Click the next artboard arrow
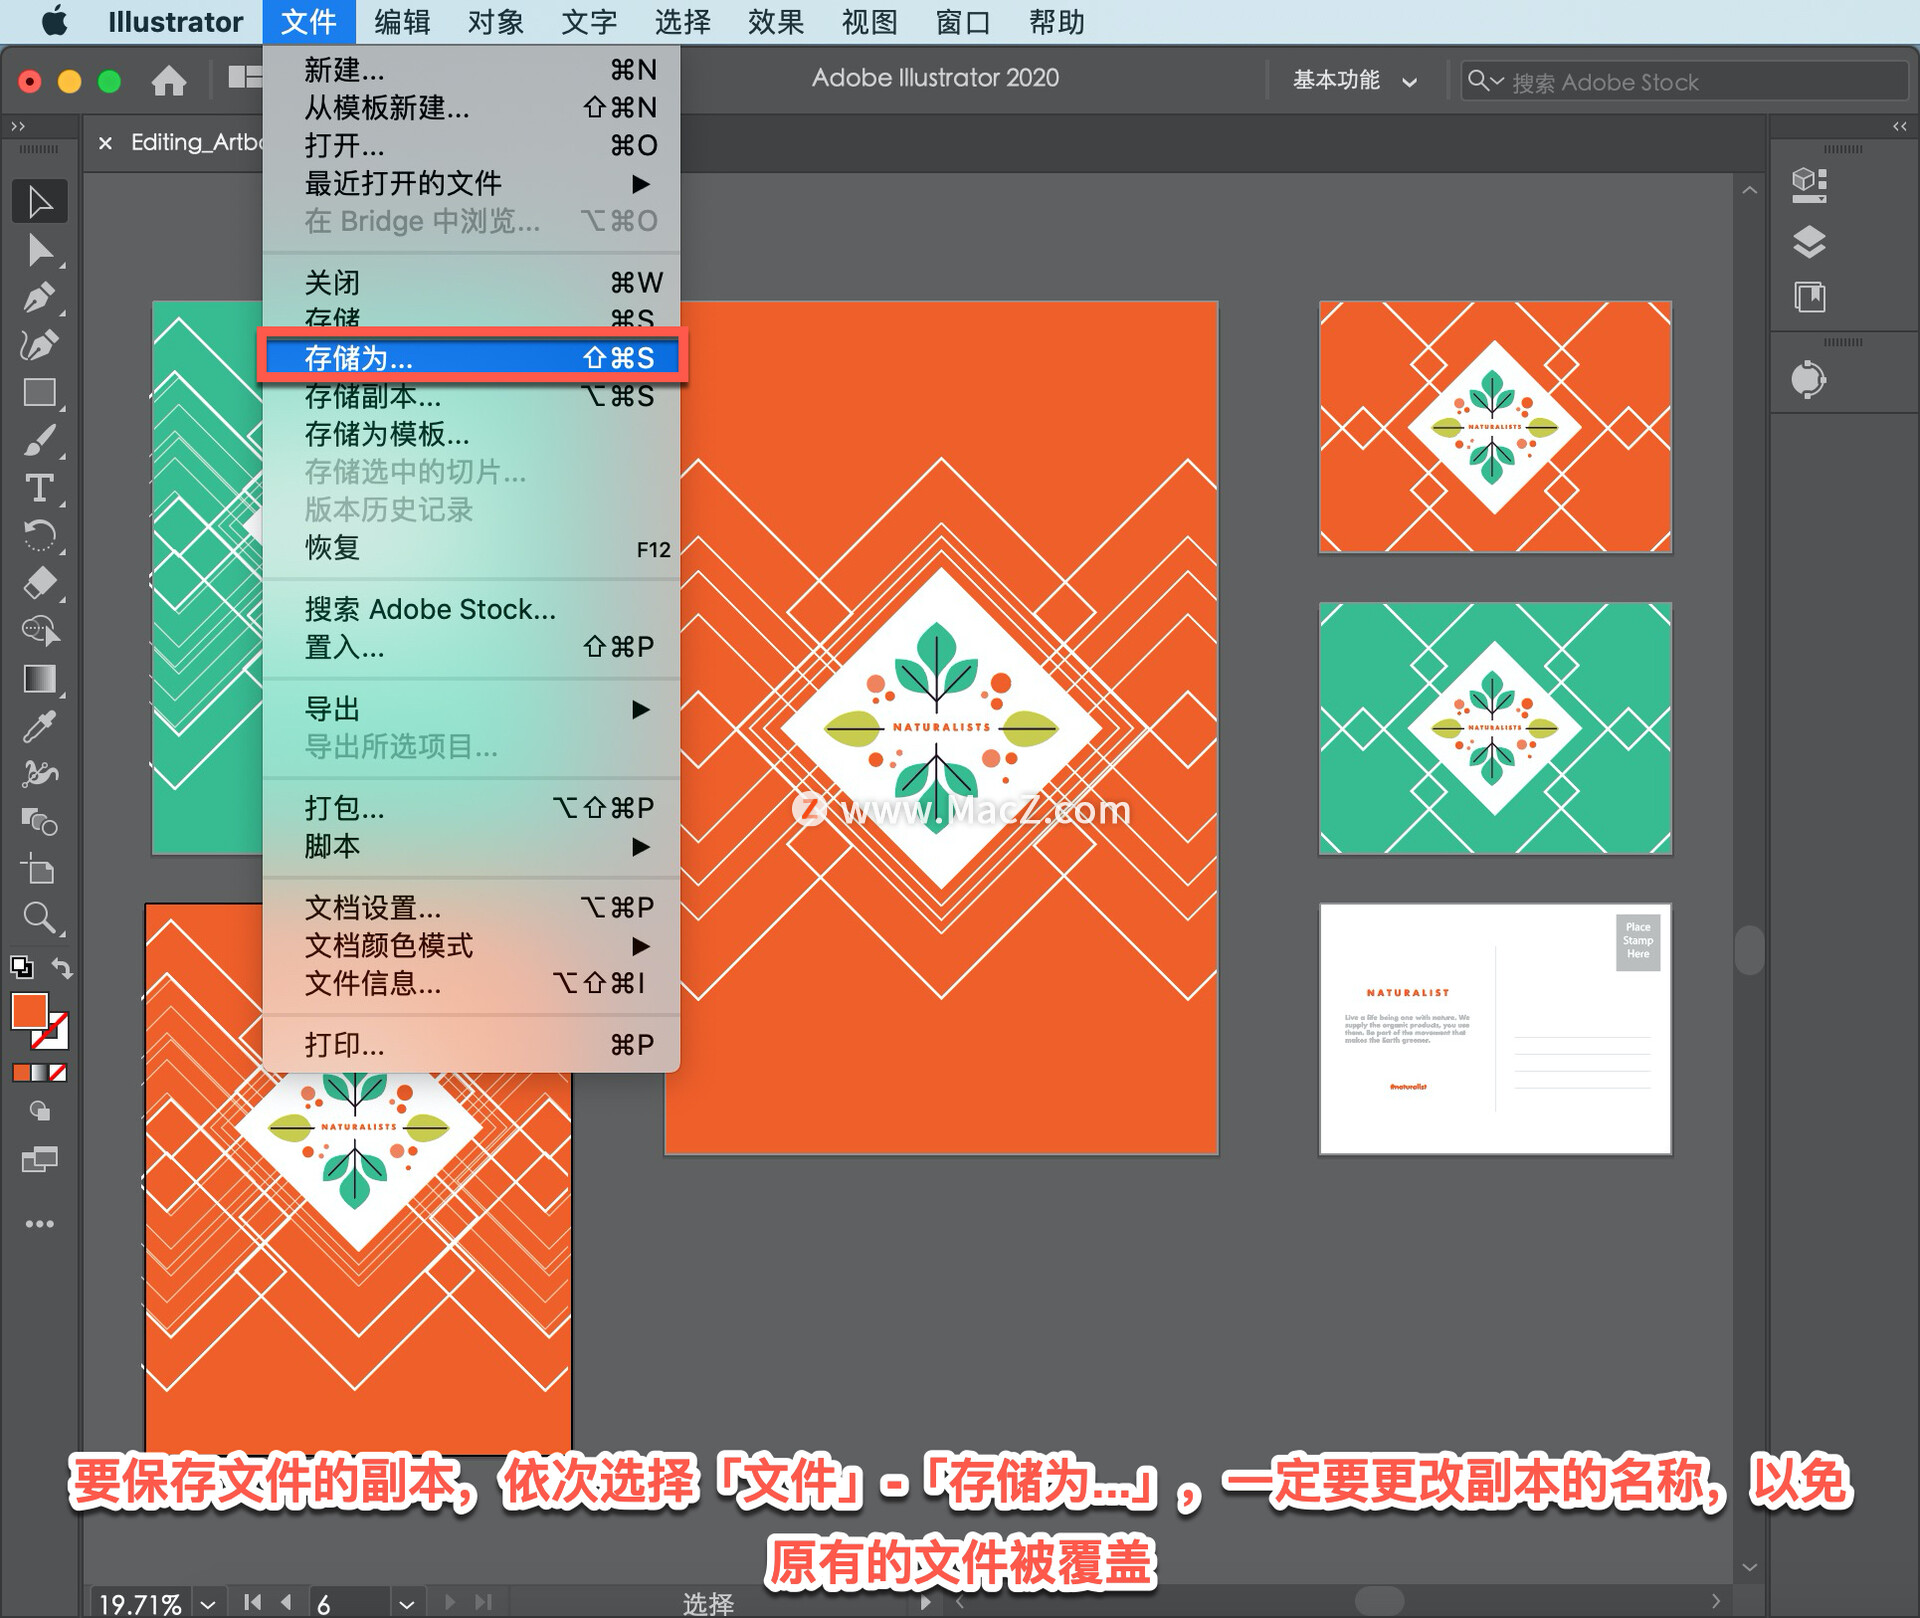Viewport: 1920px width, 1618px height. click(x=449, y=1602)
